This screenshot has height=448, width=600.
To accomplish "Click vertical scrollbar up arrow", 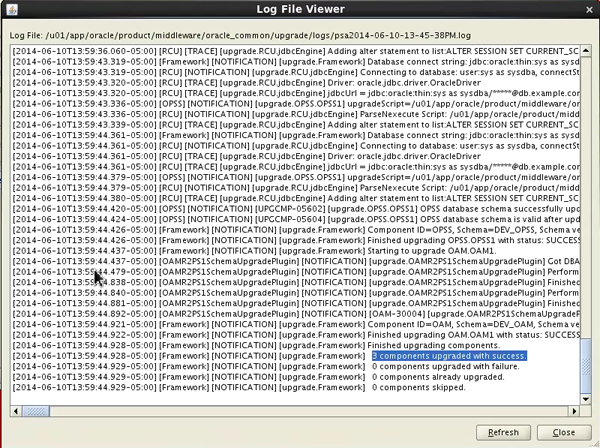I will [586, 51].
